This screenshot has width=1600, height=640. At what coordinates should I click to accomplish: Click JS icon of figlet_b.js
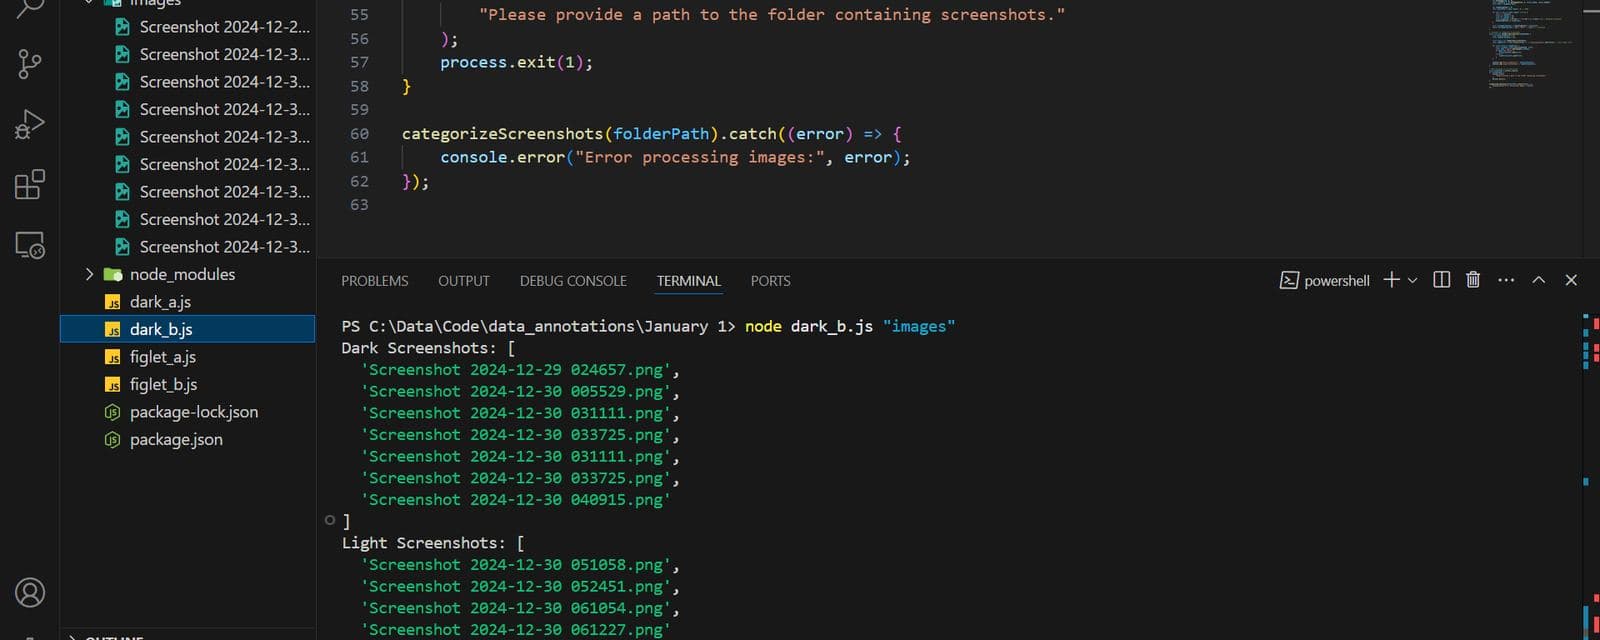113,385
